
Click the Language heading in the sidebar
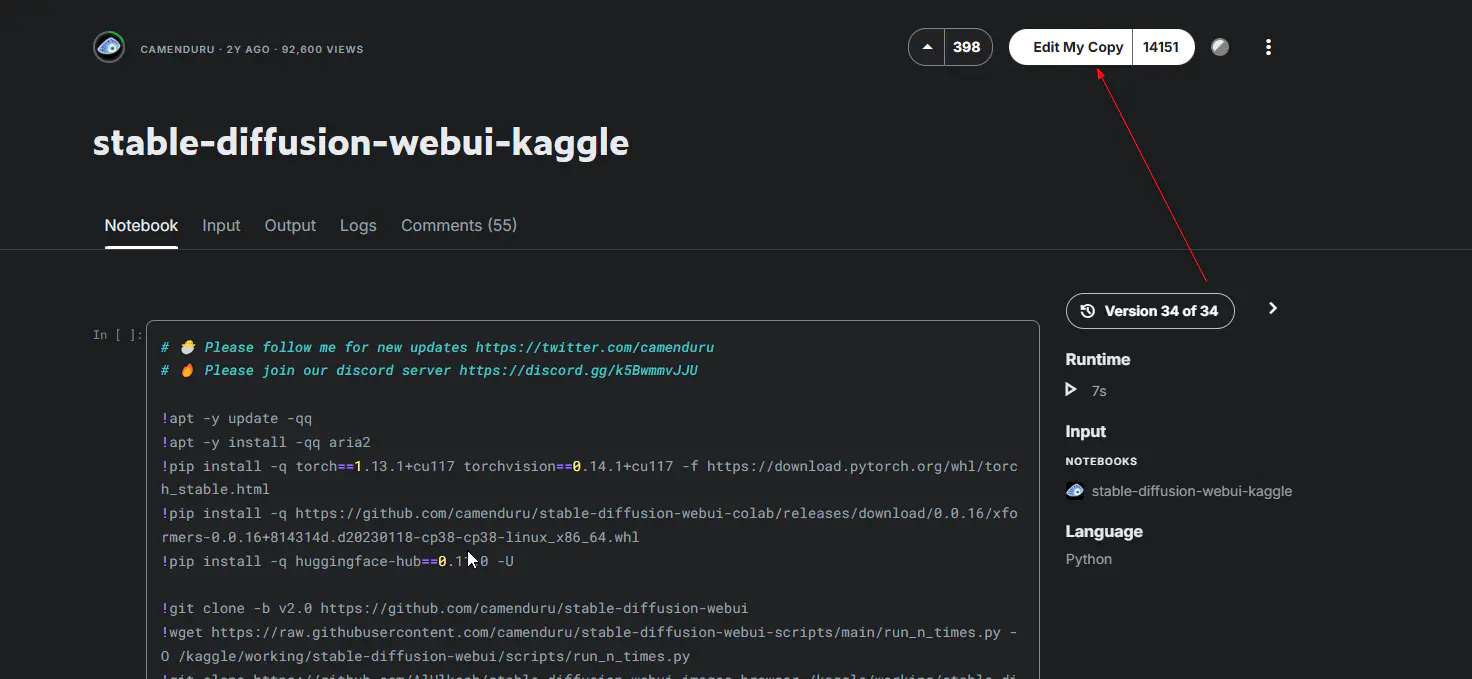point(1104,531)
